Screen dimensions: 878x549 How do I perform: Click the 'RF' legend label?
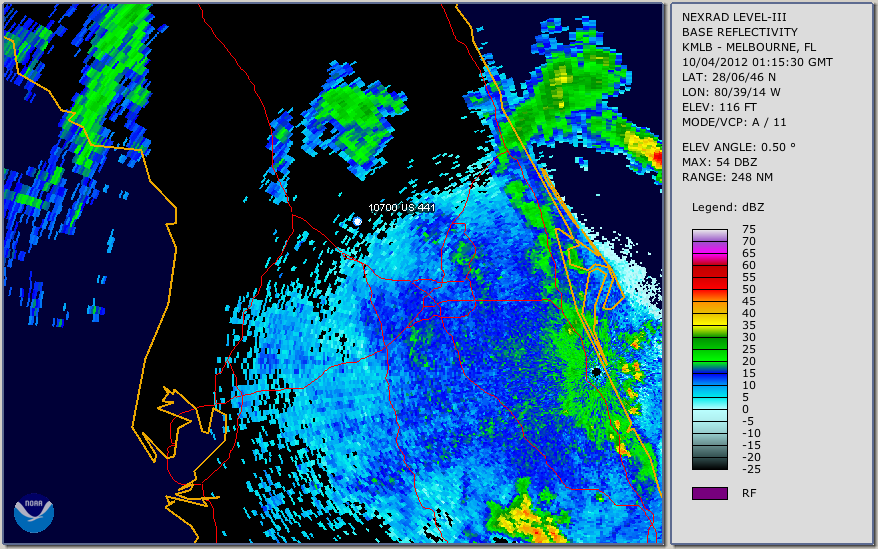pos(749,493)
